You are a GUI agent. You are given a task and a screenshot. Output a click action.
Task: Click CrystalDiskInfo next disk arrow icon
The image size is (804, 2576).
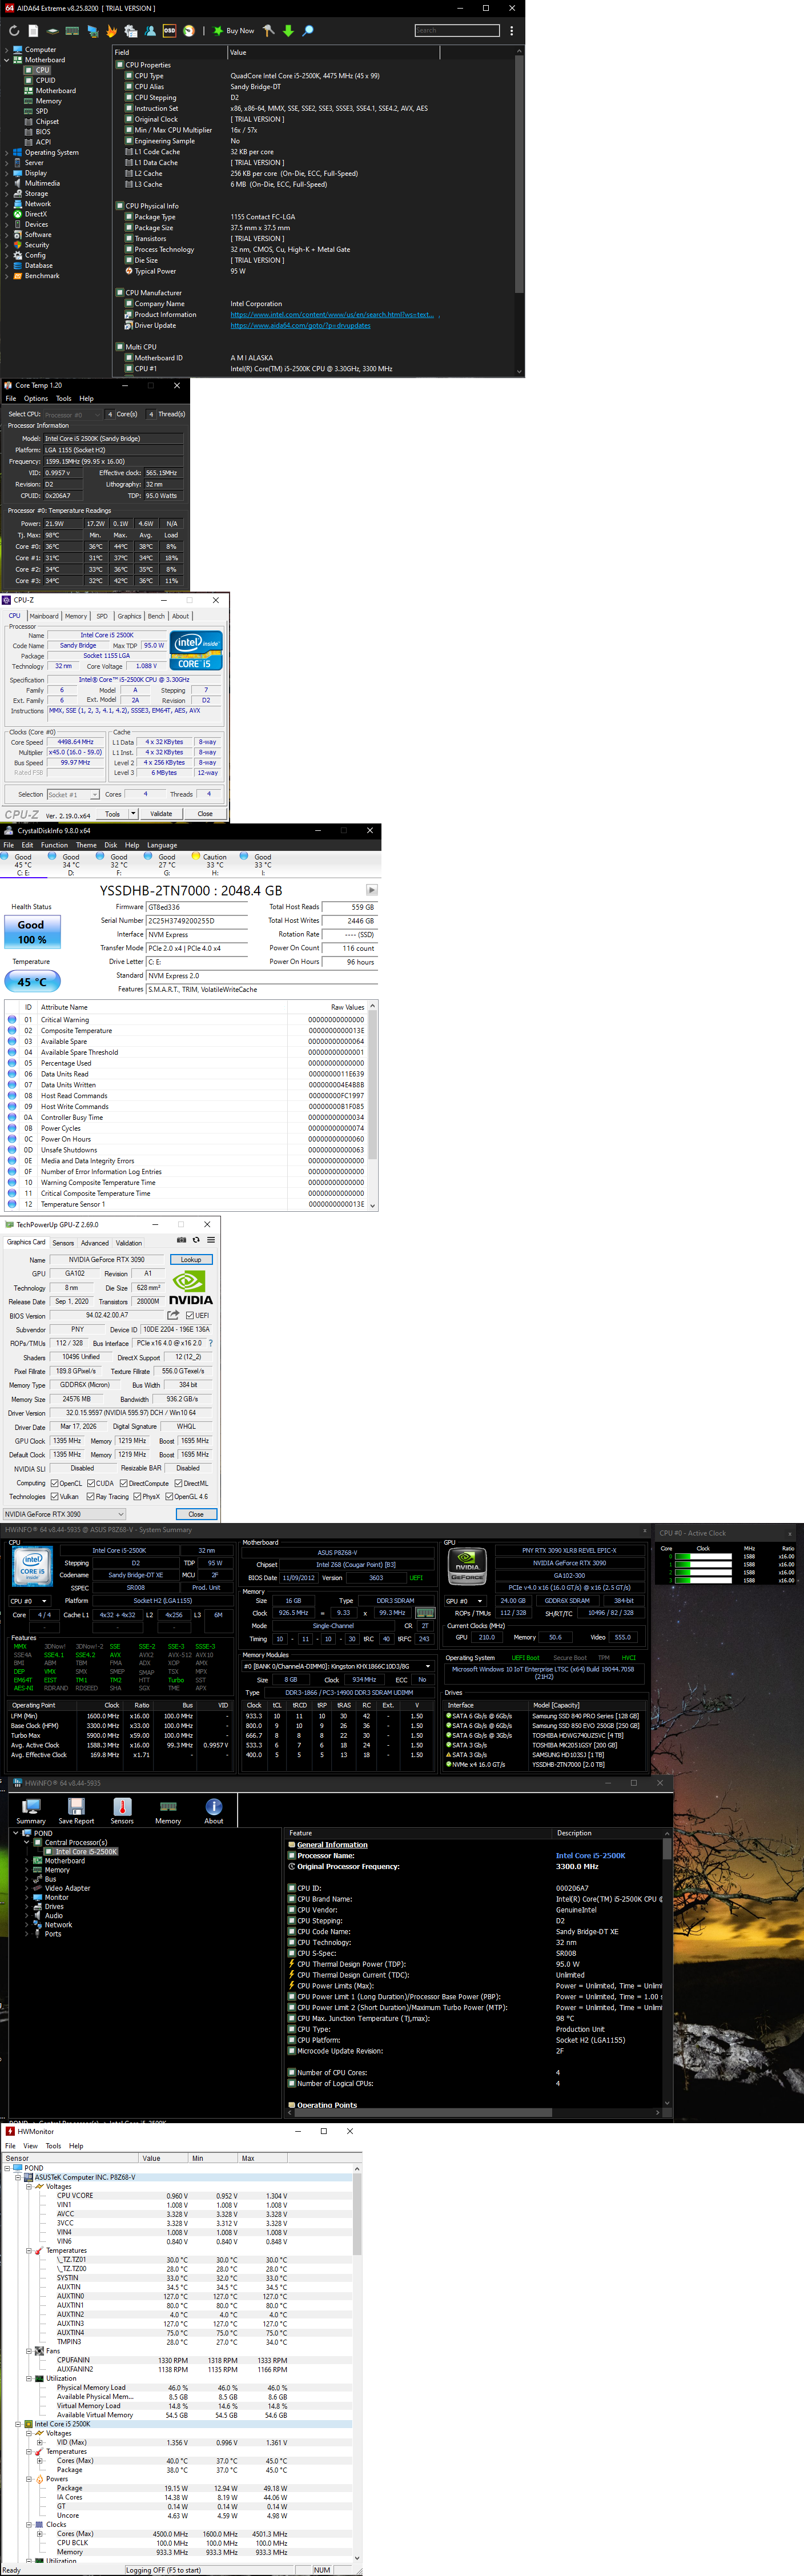tap(371, 890)
